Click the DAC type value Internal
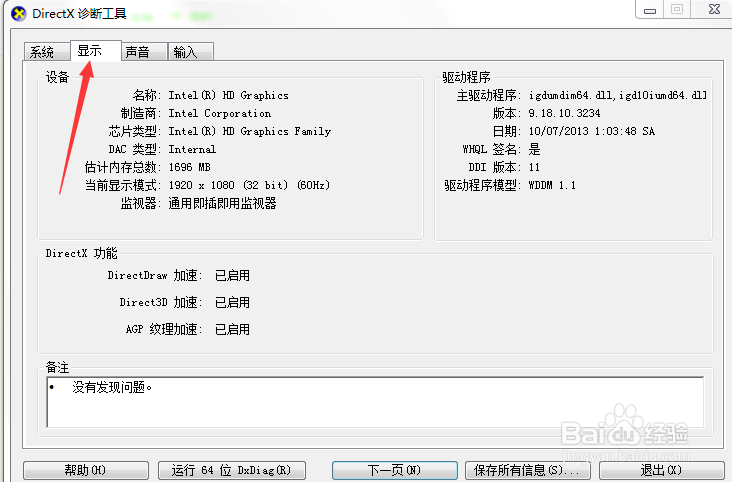The width and height of the screenshot is (732, 482). (x=192, y=149)
